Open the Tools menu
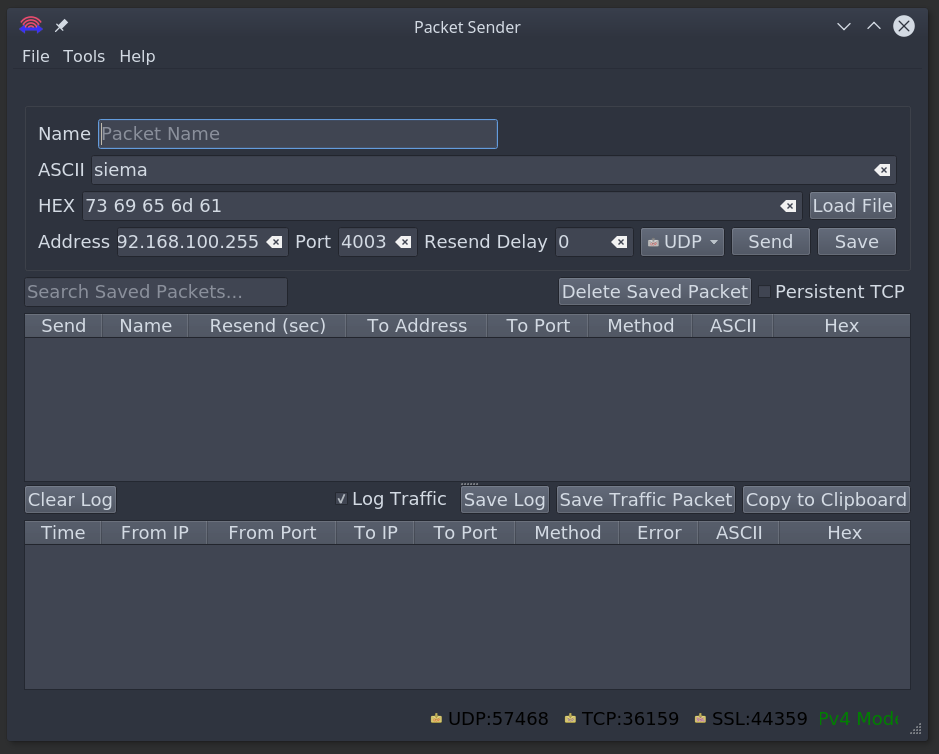 [x=84, y=56]
